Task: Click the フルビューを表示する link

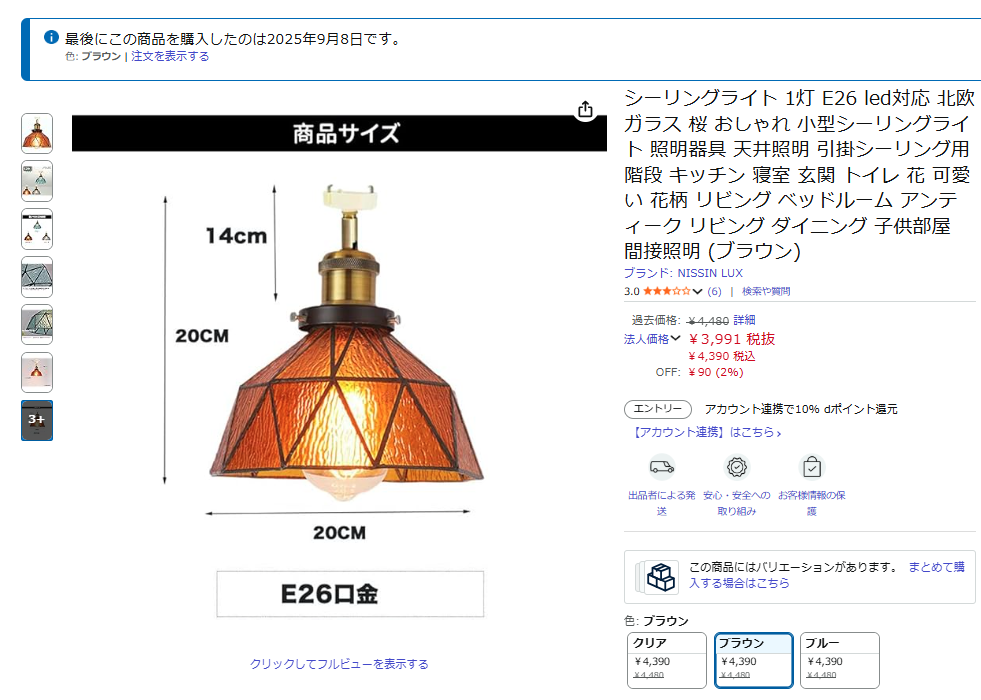Action: click(339, 664)
